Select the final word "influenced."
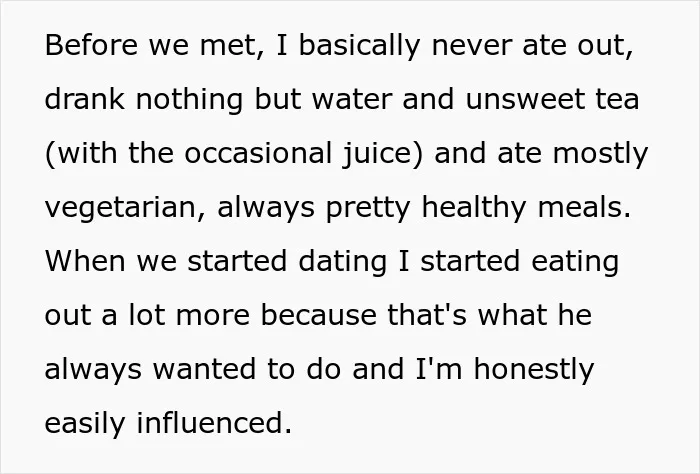700x474 pixels. click(x=214, y=423)
